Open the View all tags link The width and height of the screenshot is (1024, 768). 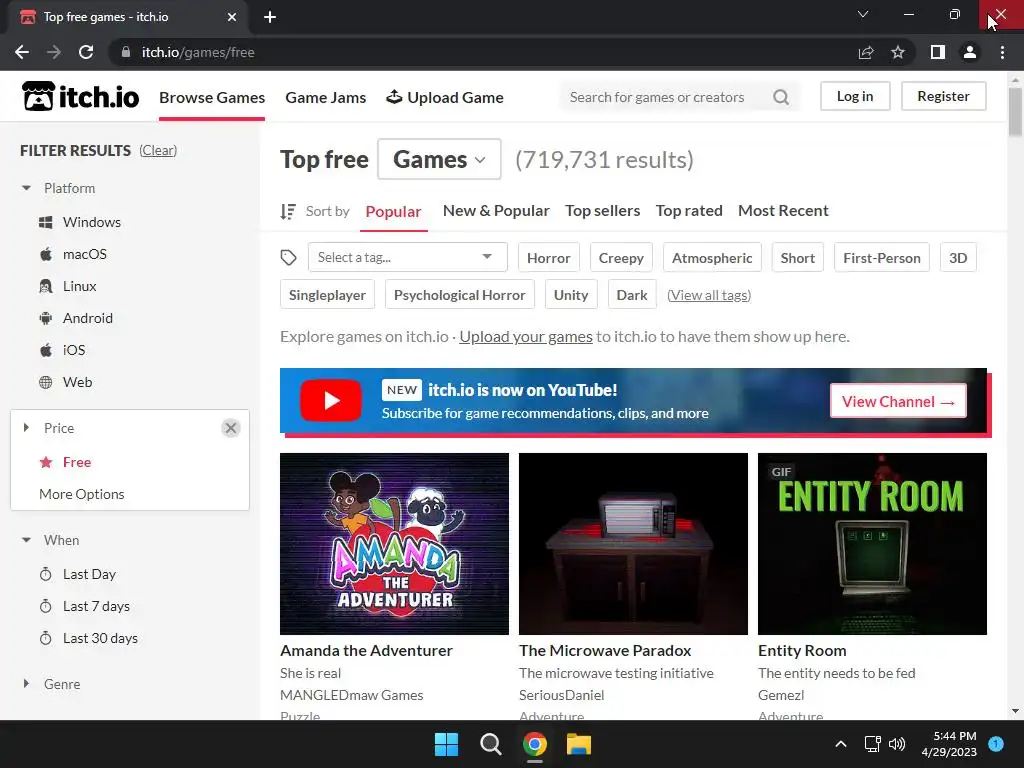pyautogui.click(x=709, y=295)
